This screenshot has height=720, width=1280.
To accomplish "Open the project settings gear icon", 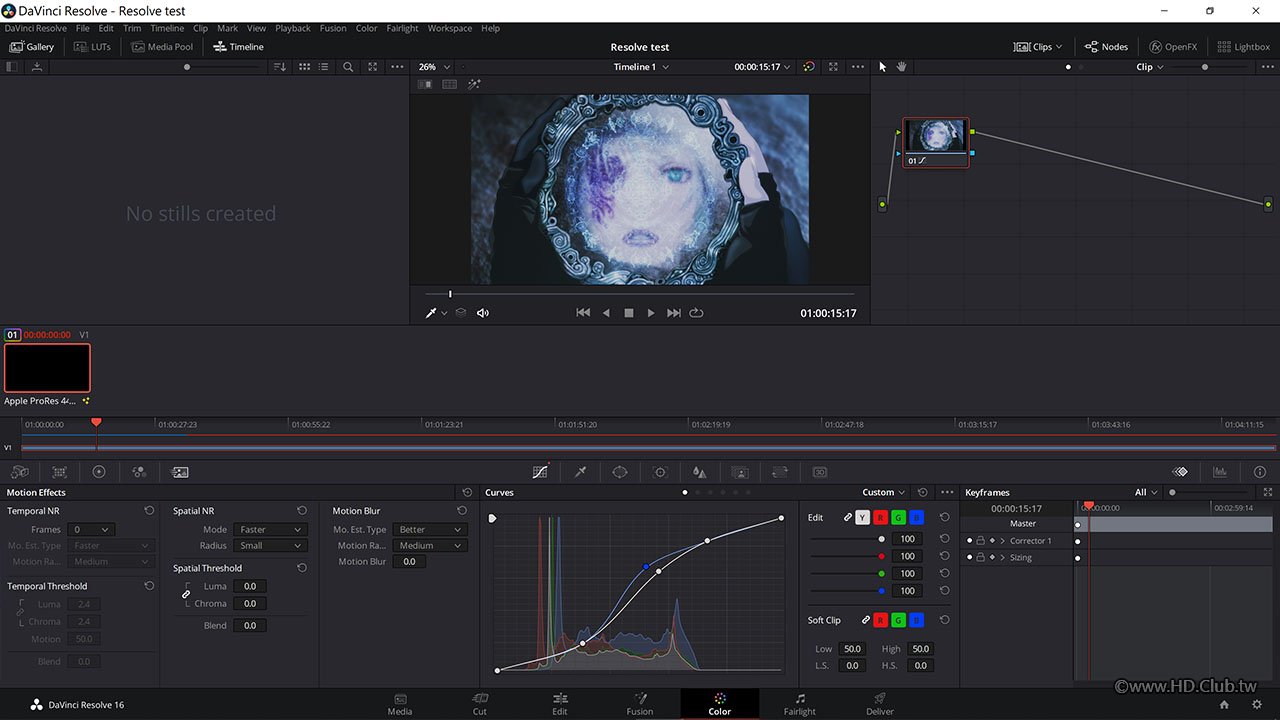I will pyautogui.click(x=1256, y=704).
